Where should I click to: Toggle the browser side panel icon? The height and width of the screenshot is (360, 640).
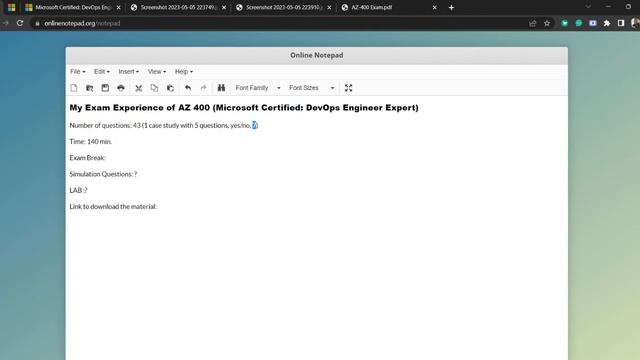click(621, 23)
